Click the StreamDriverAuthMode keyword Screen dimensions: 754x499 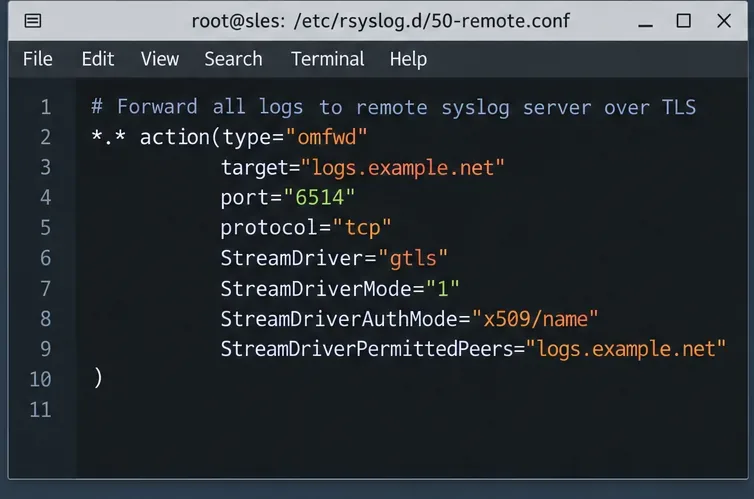pos(339,319)
